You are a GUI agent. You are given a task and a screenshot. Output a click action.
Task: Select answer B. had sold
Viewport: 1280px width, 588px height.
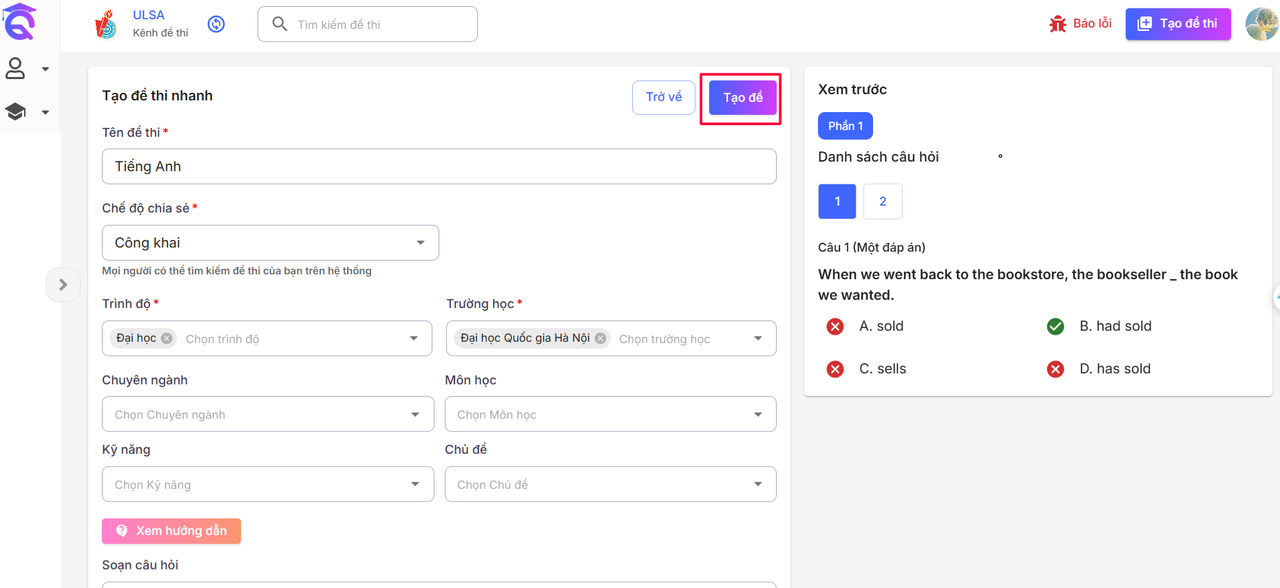click(x=1055, y=327)
